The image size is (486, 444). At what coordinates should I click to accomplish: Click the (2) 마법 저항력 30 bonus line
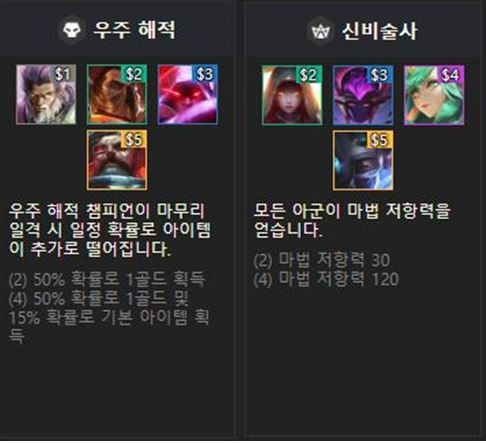[x=322, y=260]
